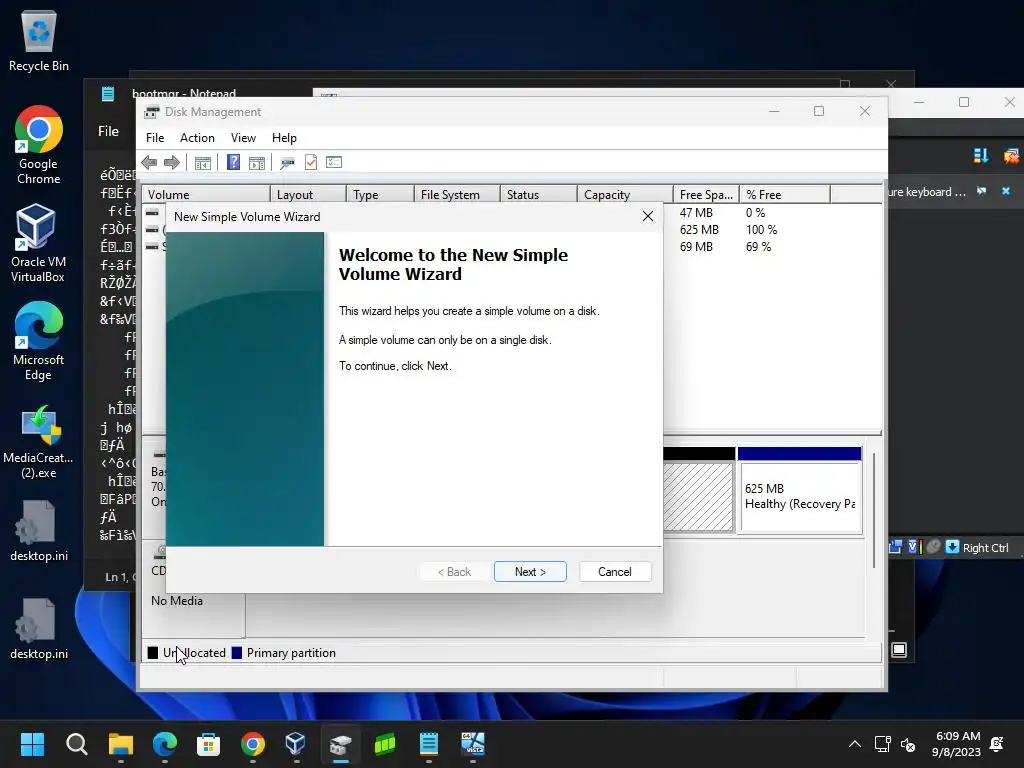Sort by the File System column header
Image resolution: width=1024 pixels, height=768 pixels.
pos(457,195)
